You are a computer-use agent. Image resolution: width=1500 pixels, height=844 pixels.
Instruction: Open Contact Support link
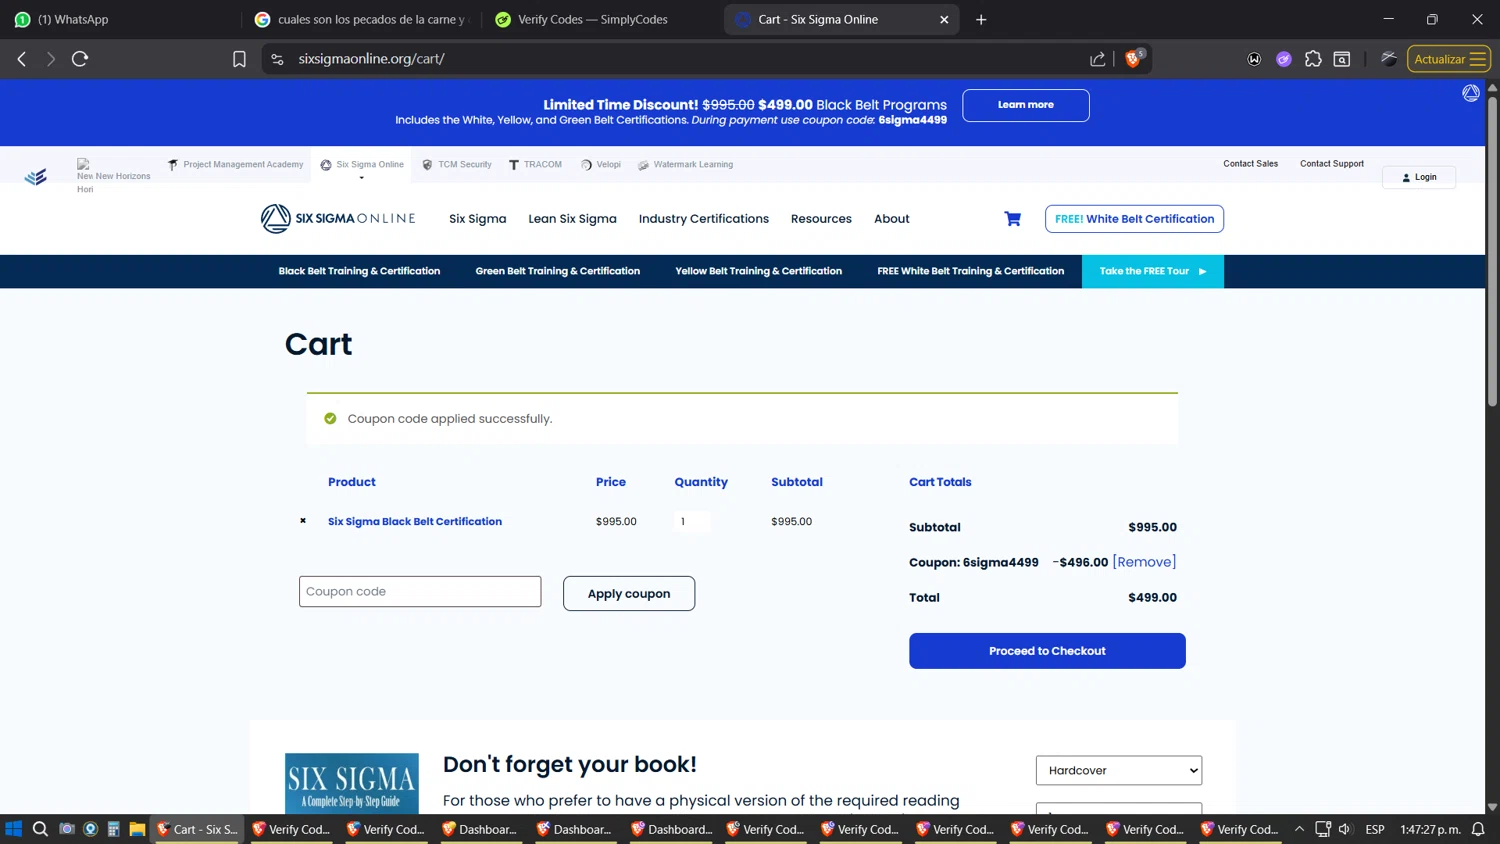(x=1332, y=164)
